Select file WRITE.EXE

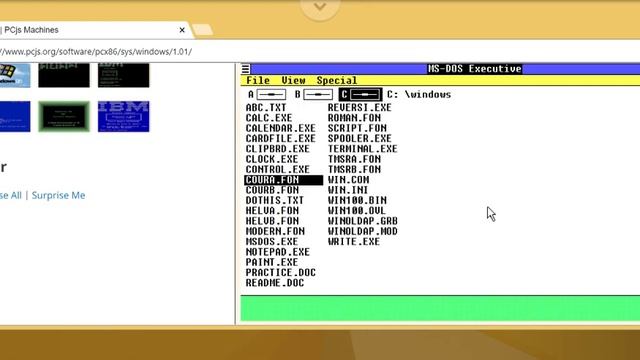tap(353, 242)
